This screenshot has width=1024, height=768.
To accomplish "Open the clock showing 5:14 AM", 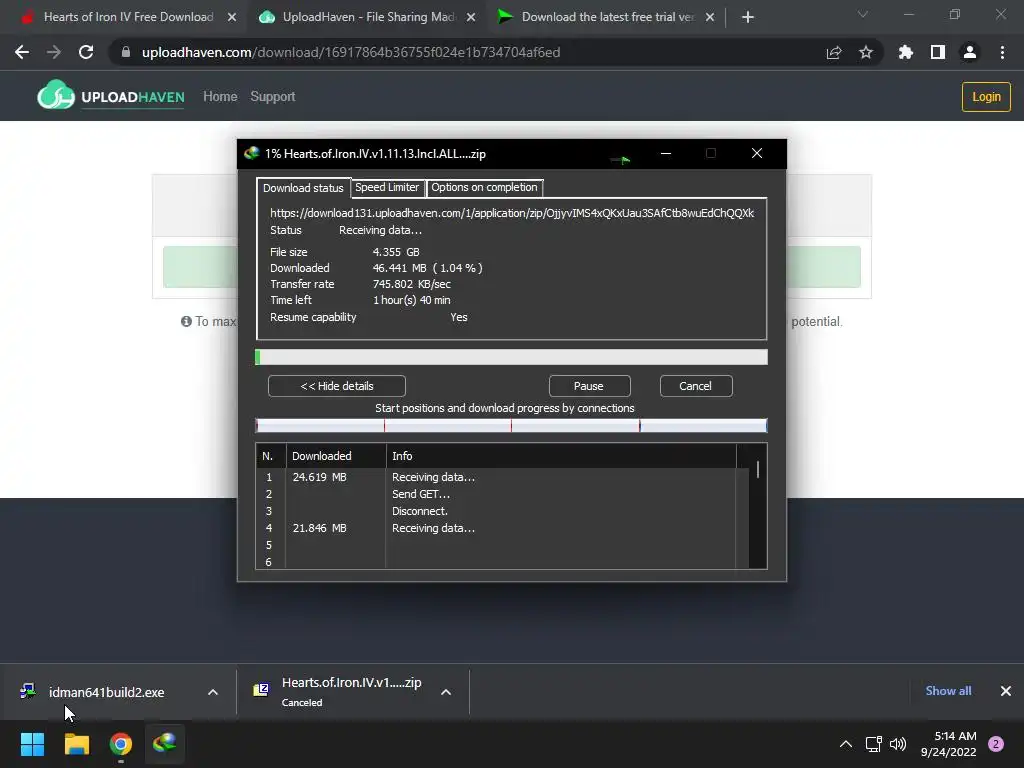I will pos(949,744).
